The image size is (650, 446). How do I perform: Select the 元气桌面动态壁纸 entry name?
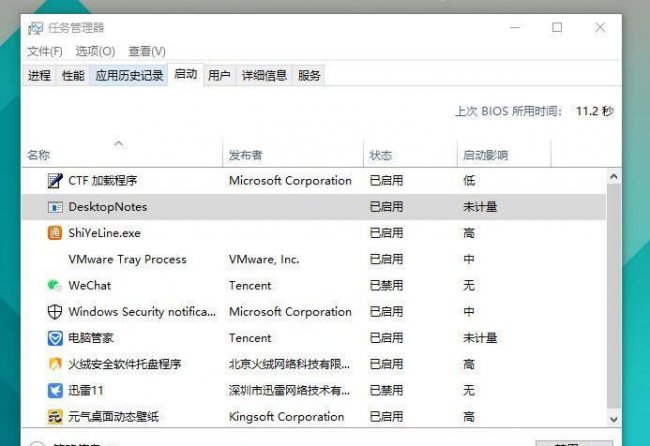point(114,417)
